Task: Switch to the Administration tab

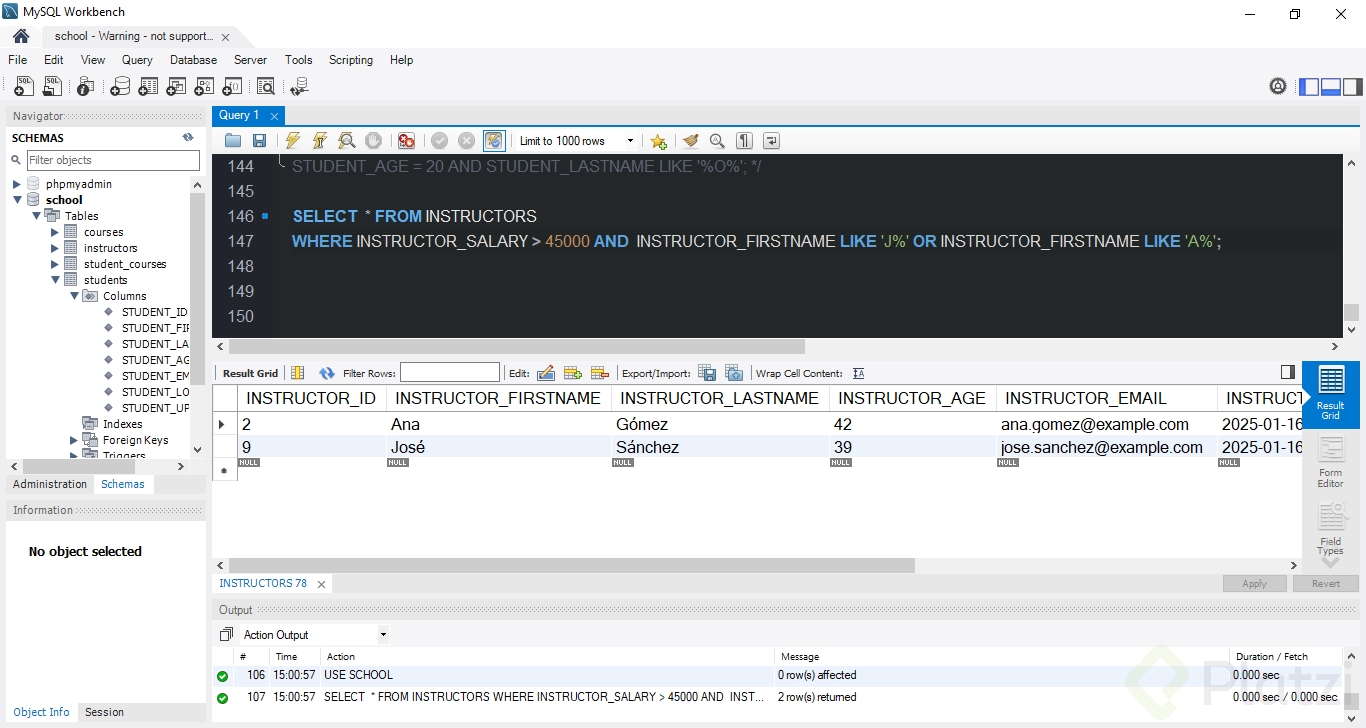Action: point(50,484)
